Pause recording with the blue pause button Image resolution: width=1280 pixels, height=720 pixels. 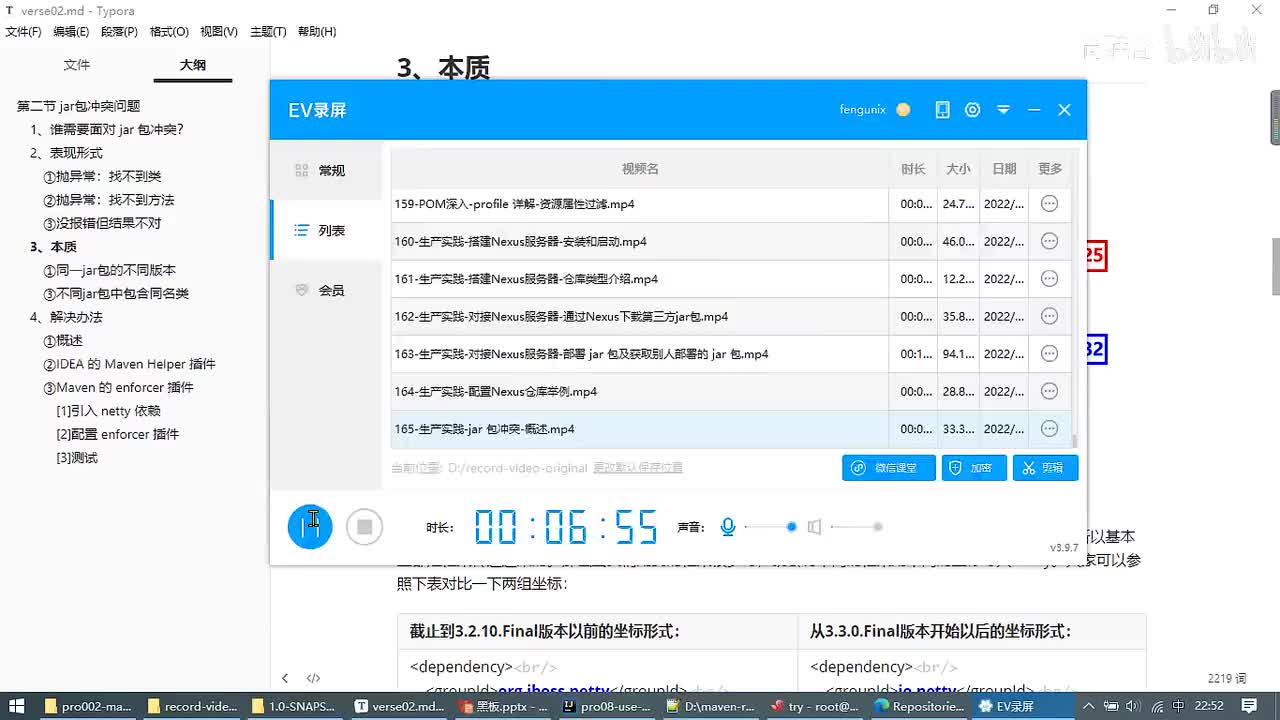click(x=310, y=527)
